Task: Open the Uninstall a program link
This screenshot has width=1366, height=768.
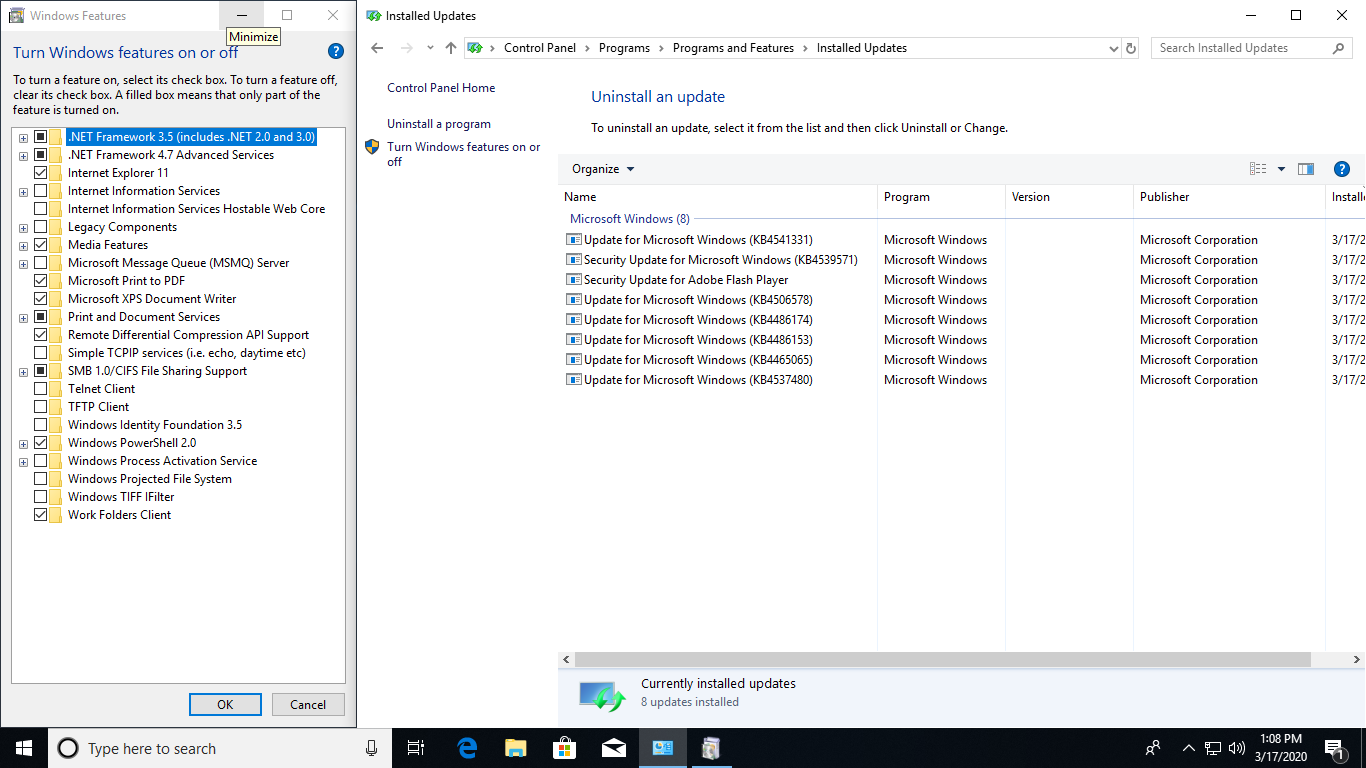Action: 439,124
